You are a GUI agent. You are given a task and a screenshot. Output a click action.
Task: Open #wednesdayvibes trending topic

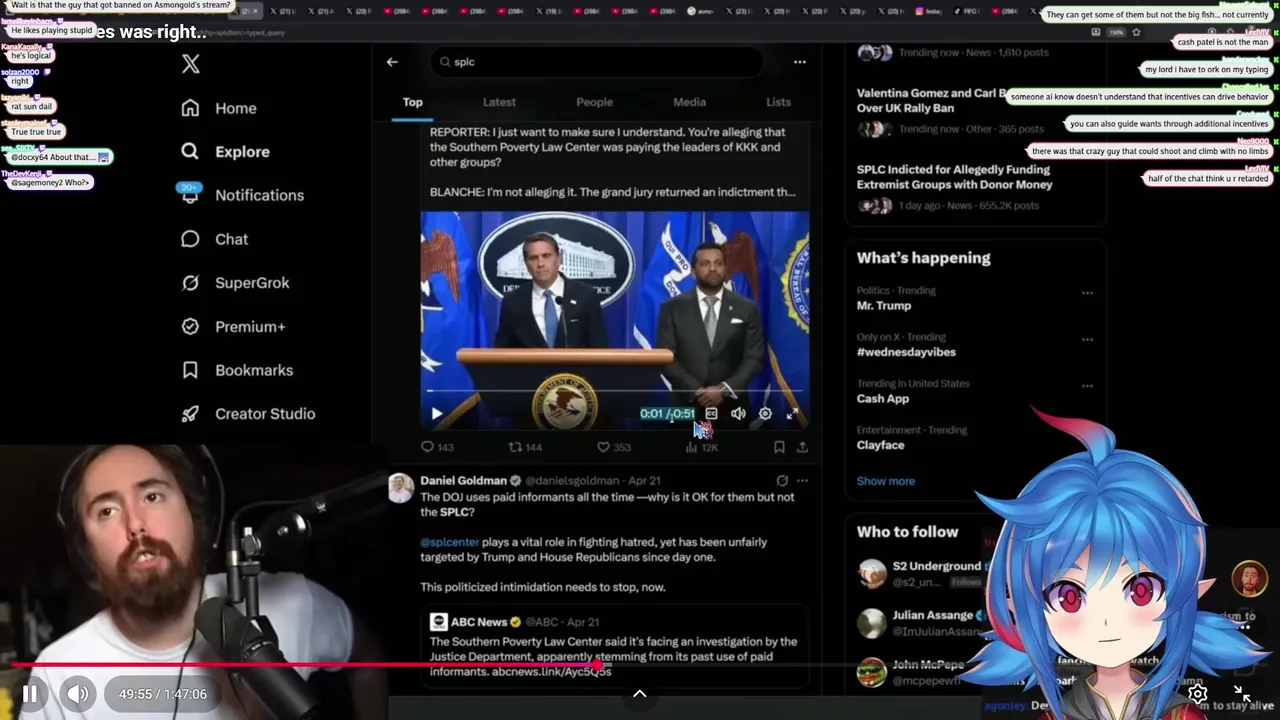point(906,352)
